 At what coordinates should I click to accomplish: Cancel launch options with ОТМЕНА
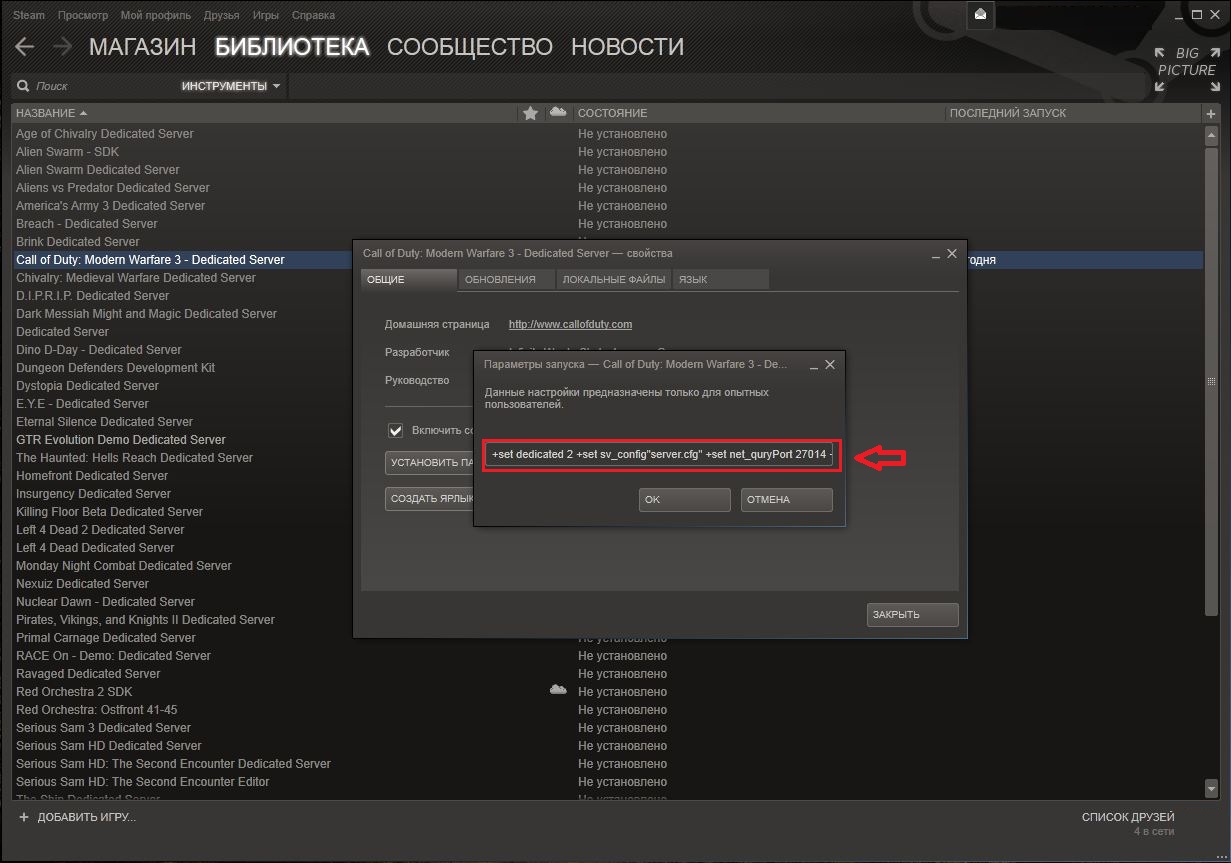[787, 499]
